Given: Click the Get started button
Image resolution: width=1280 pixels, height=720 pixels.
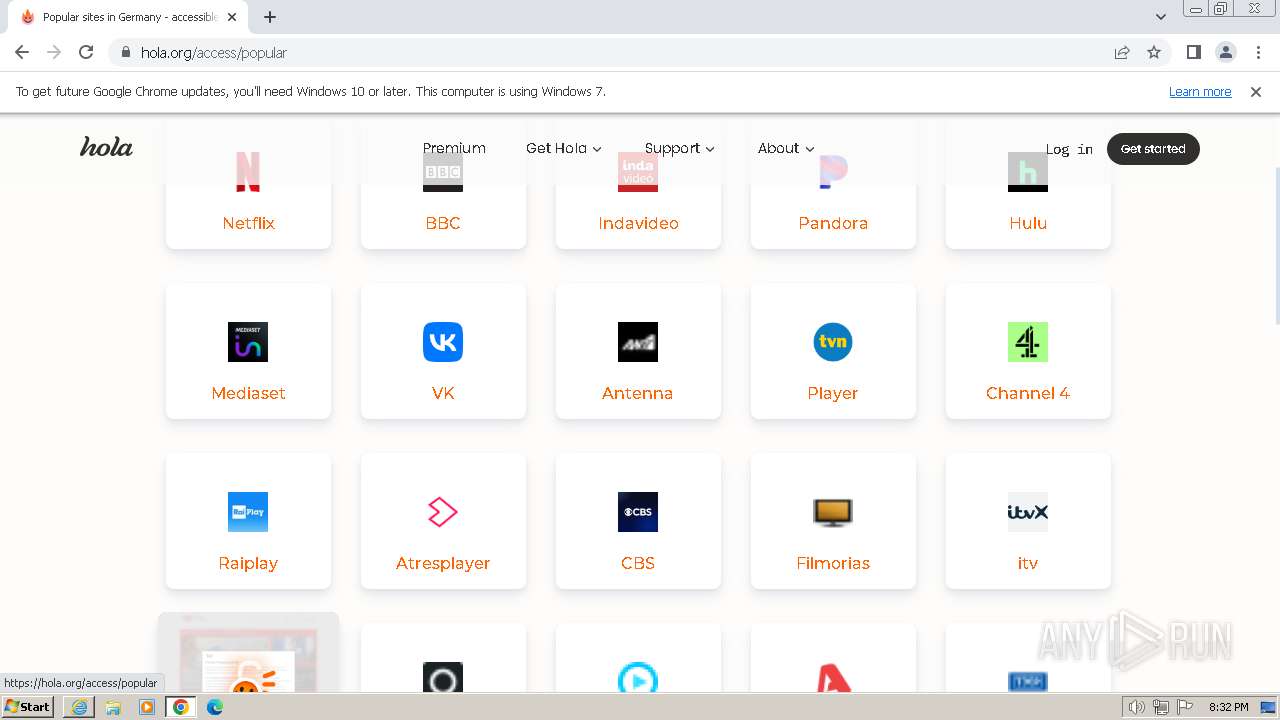Looking at the screenshot, I should (x=1153, y=148).
